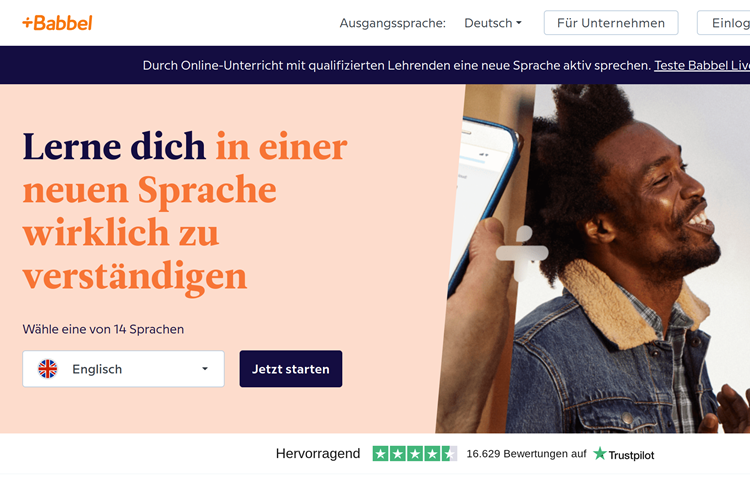Image resolution: width=750 pixels, height=495 pixels.
Task: Click the orange plus sign in Babbel logo
Action: (x=27, y=22)
